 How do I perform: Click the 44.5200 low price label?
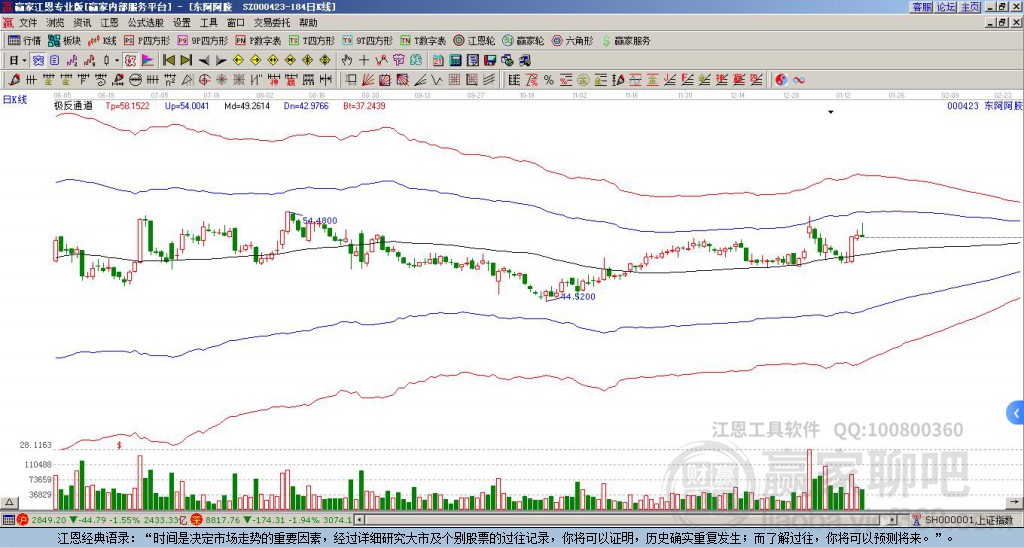pyautogui.click(x=578, y=297)
